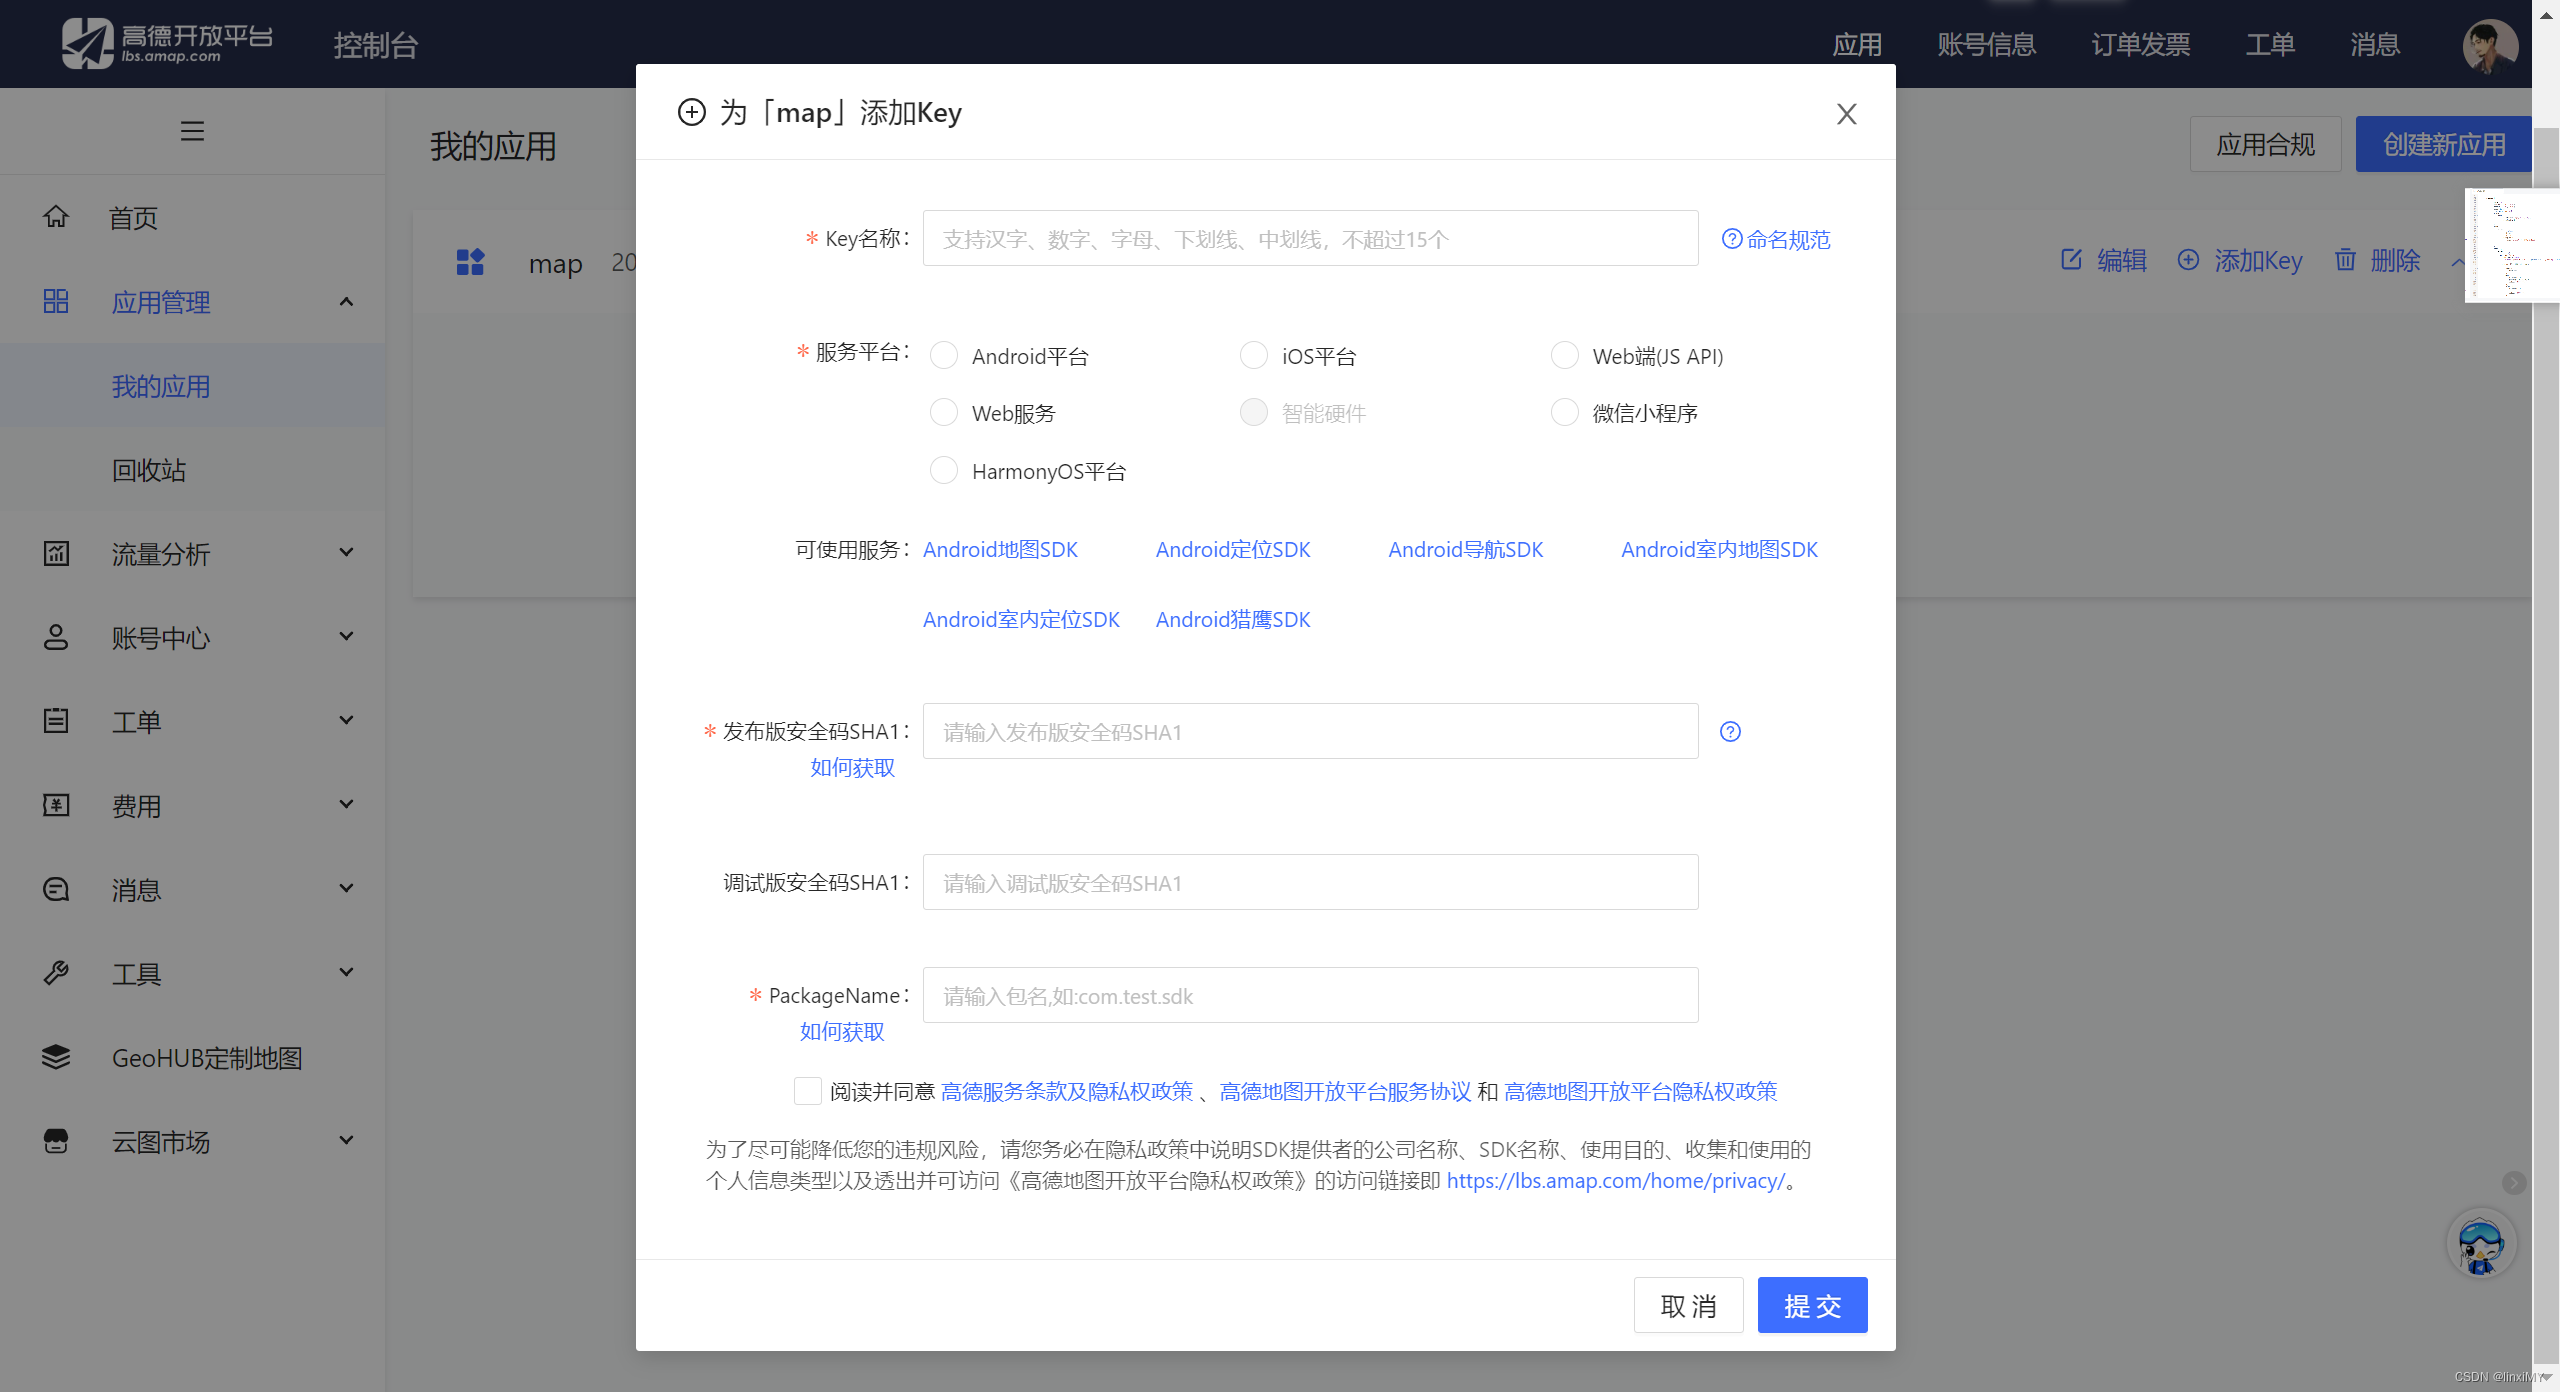This screenshot has width=2560, height=1392.
Task: Check the agreement checkbox for 阅读并同意
Action: [x=807, y=1091]
